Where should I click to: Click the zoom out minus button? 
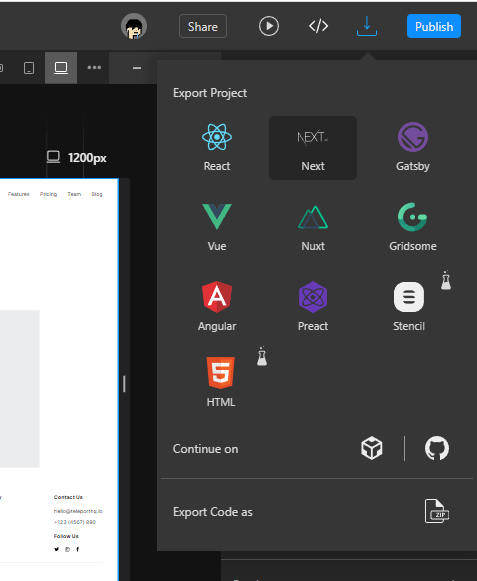pos(137,68)
